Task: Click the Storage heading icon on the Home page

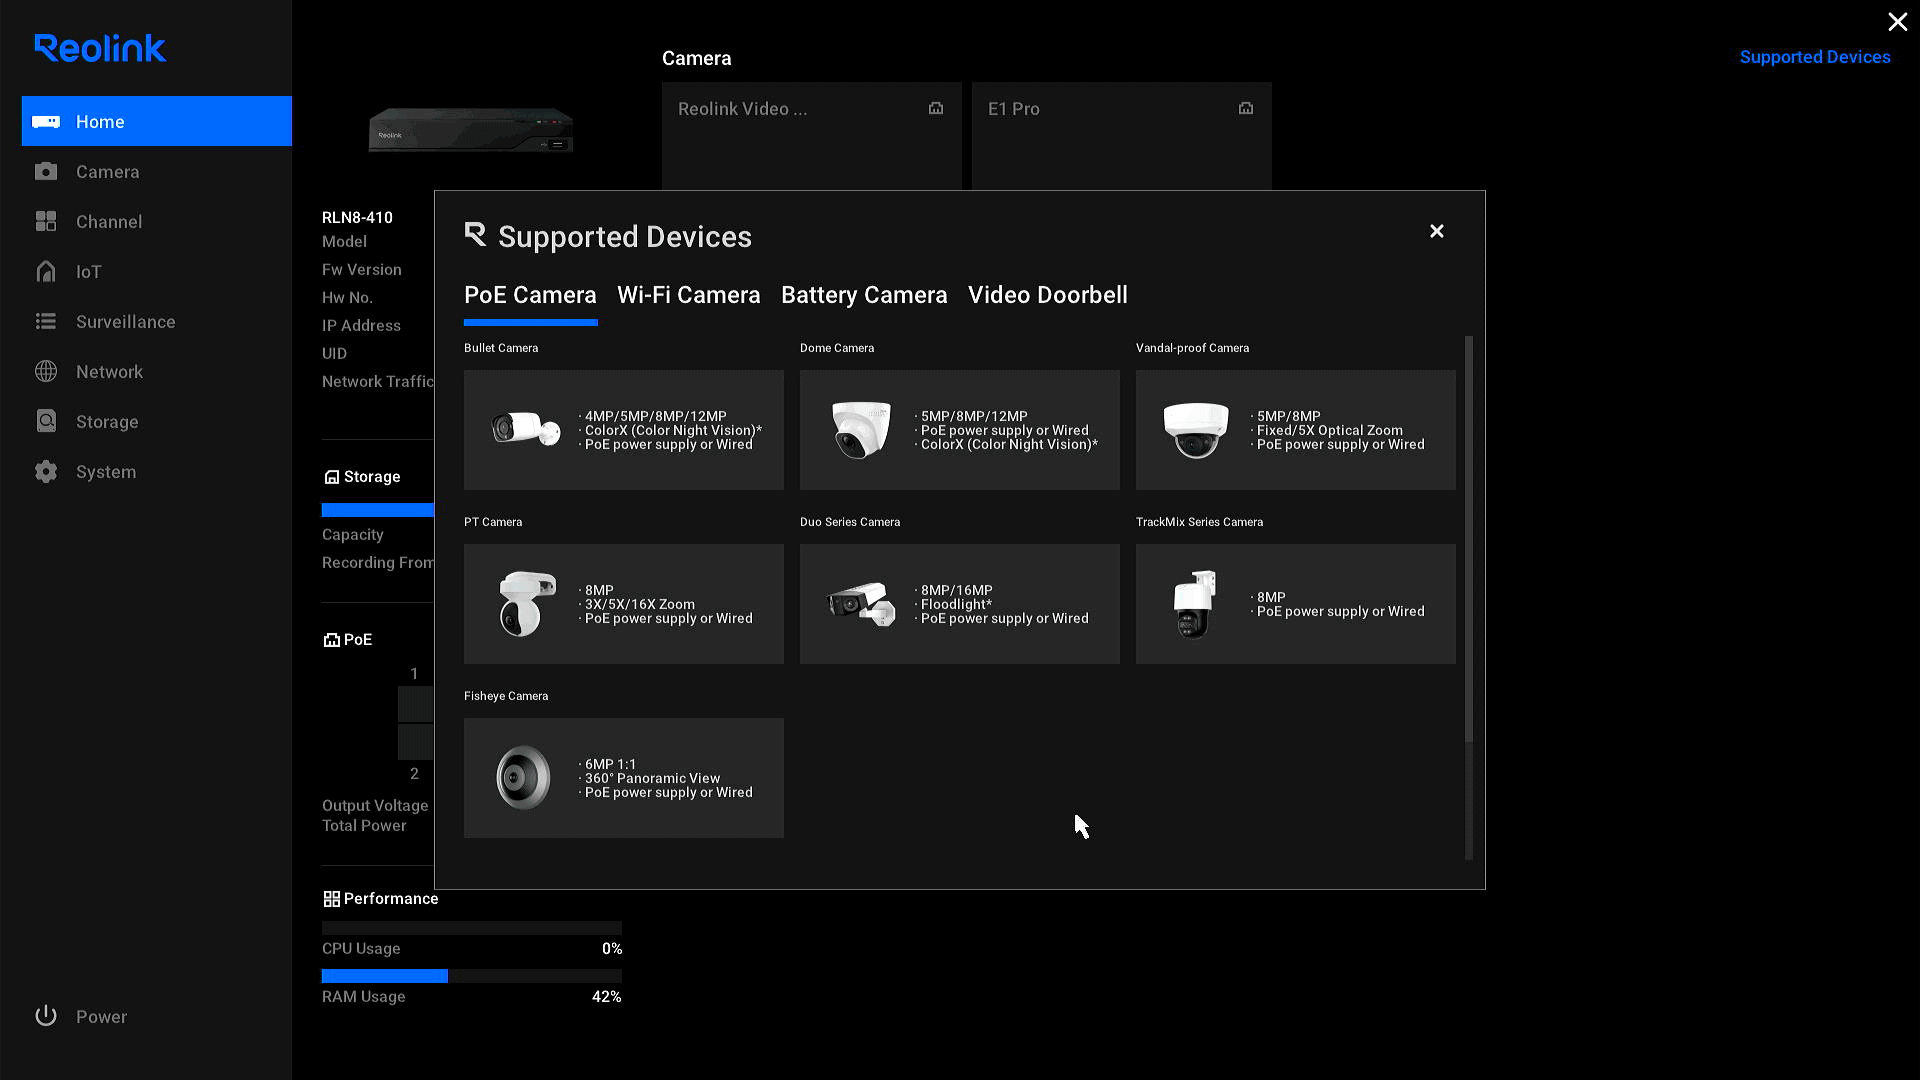Action: click(x=332, y=477)
